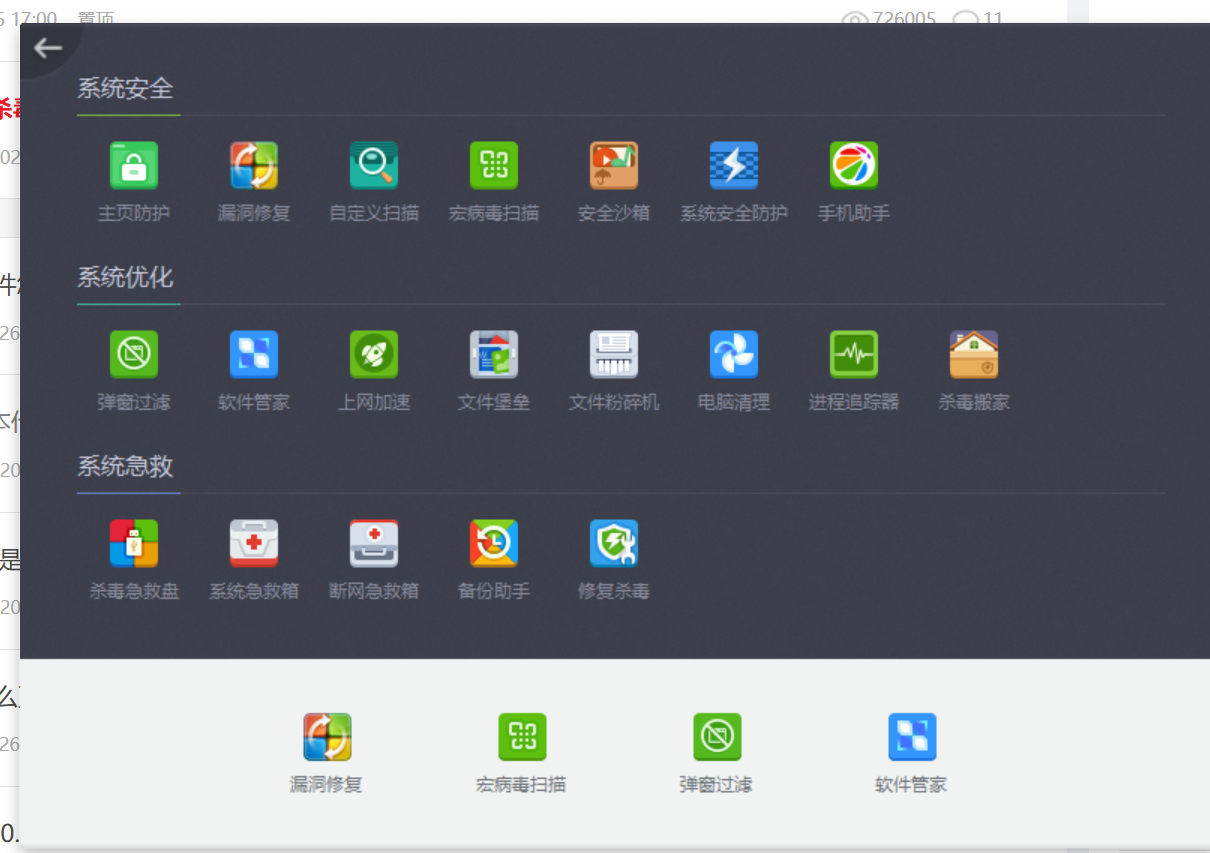The width and height of the screenshot is (1210, 853).
Task: Click 宏病毒扫描 shortcut in the light bottom bar
Action: pos(522,737)
